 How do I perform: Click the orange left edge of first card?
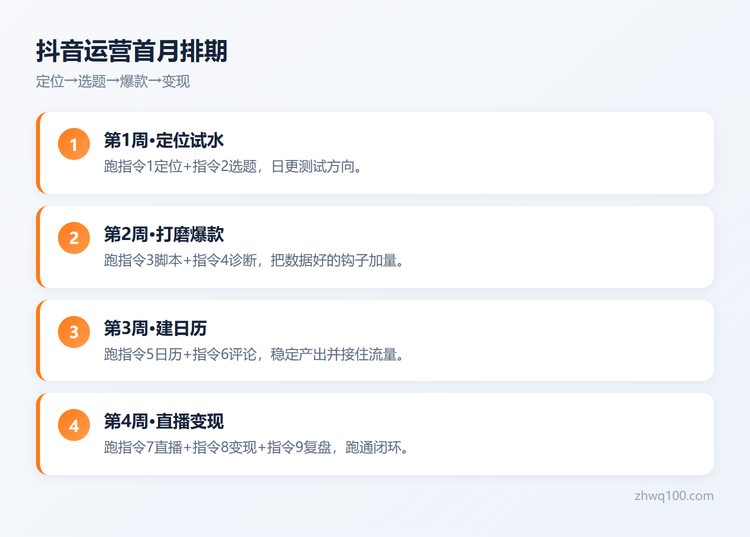point(39,153)
